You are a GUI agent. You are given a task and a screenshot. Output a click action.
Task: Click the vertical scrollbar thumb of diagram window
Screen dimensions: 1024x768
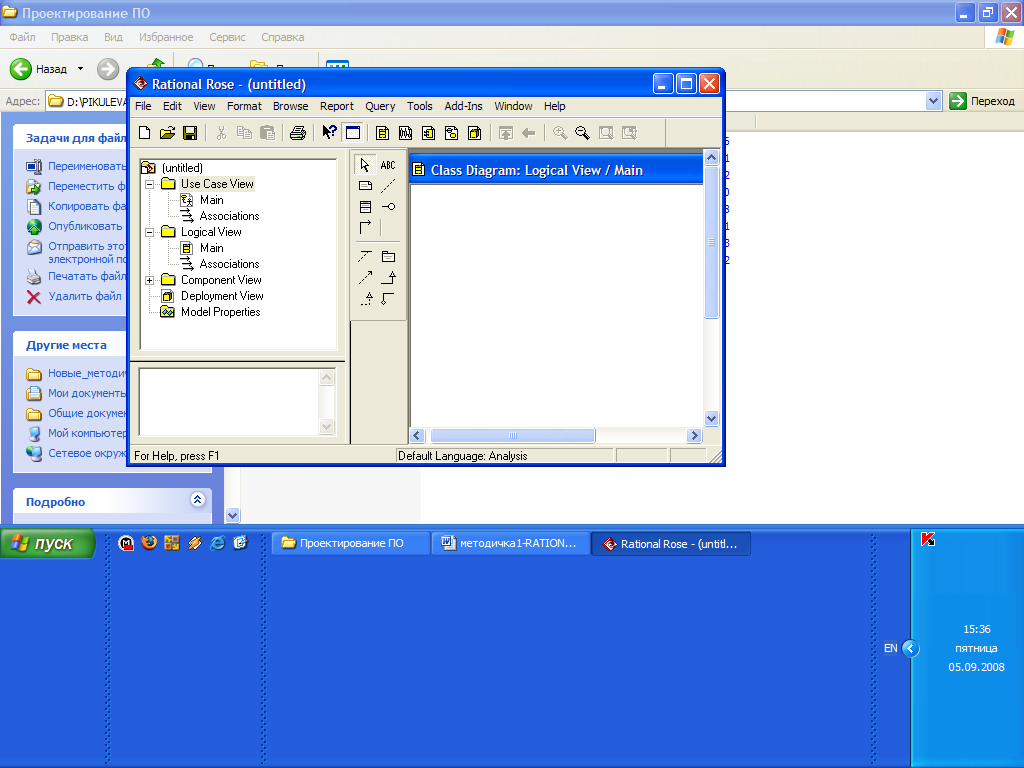[x=712, y=242]
